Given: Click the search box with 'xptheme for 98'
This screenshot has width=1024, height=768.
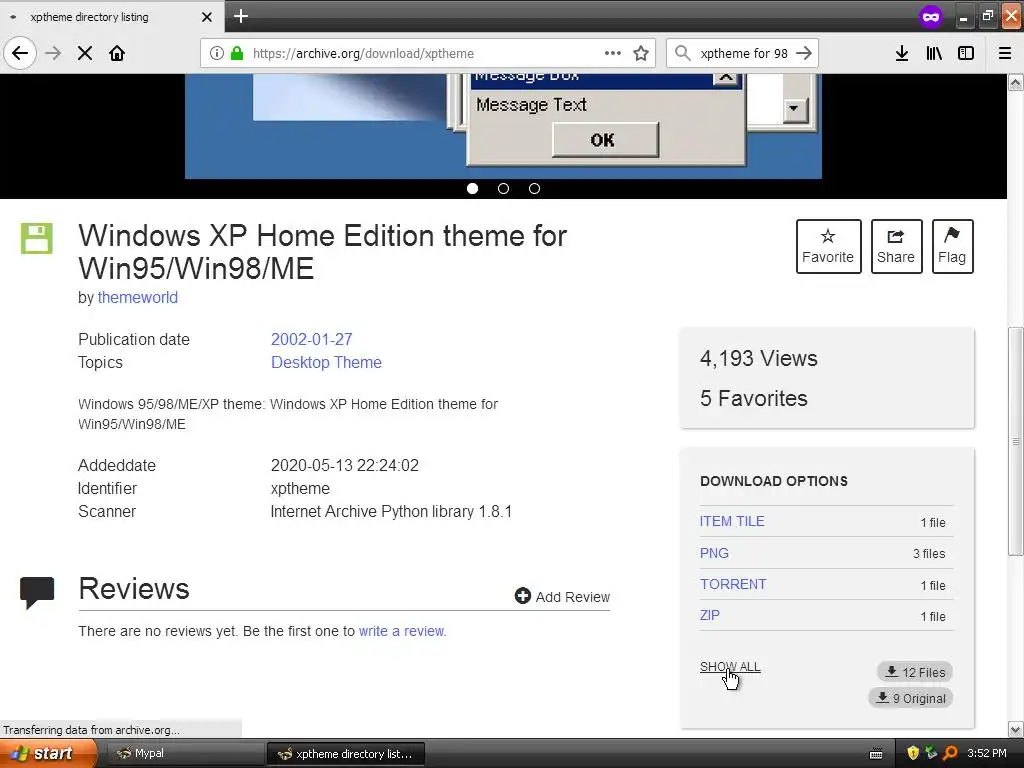Looking at the screenshot, I should click(744, 53).
